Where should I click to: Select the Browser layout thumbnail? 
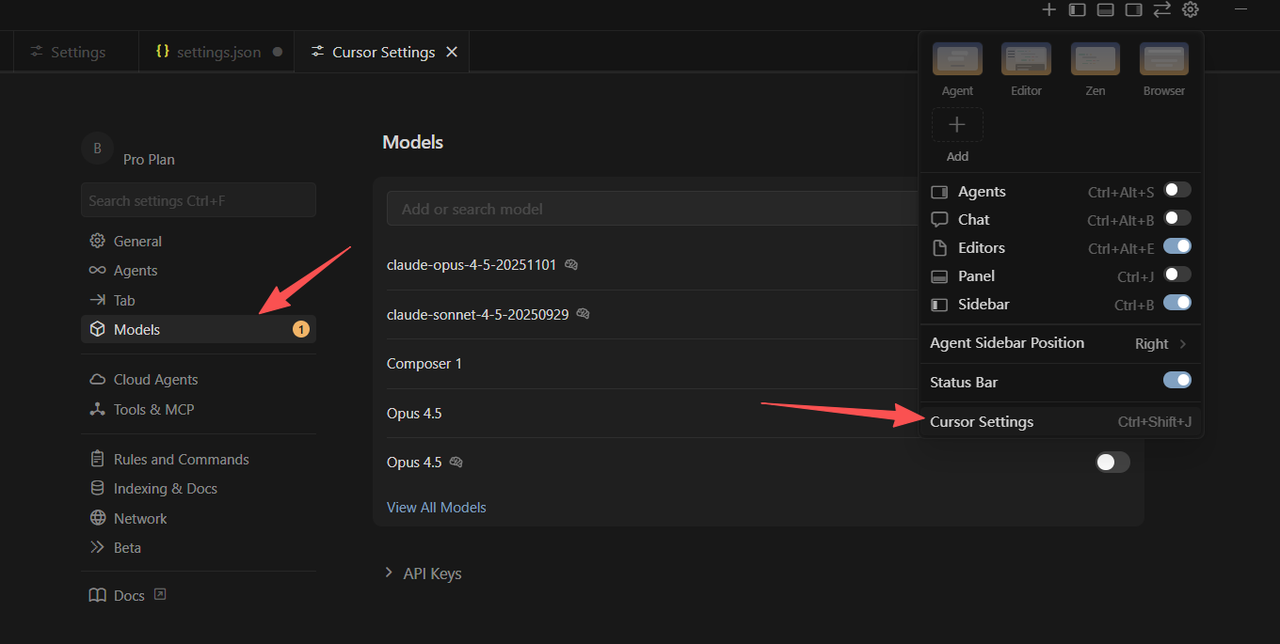(x=1164, y=59)
